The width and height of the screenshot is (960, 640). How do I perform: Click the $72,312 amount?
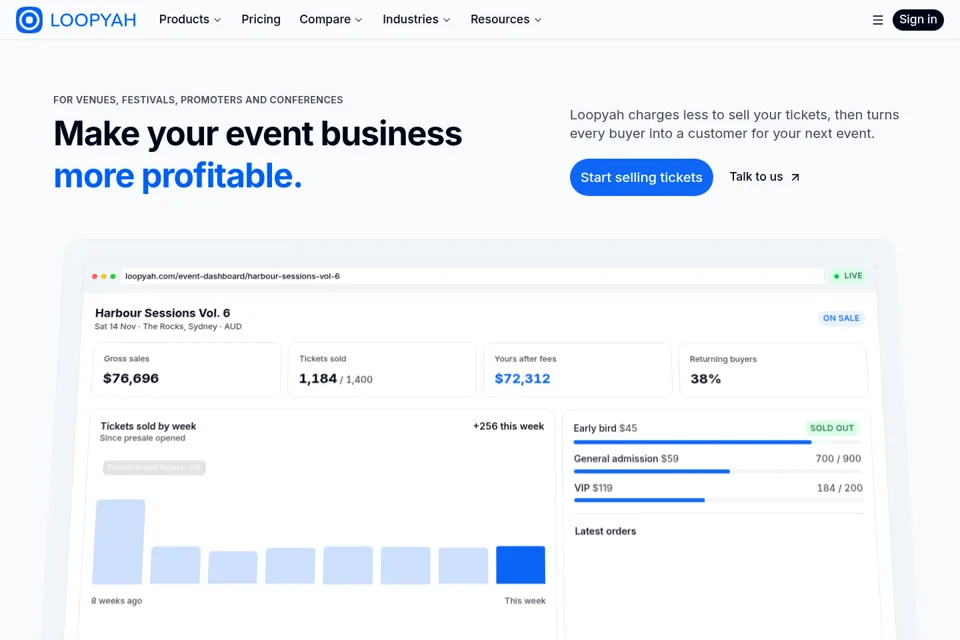coord(522,378)
